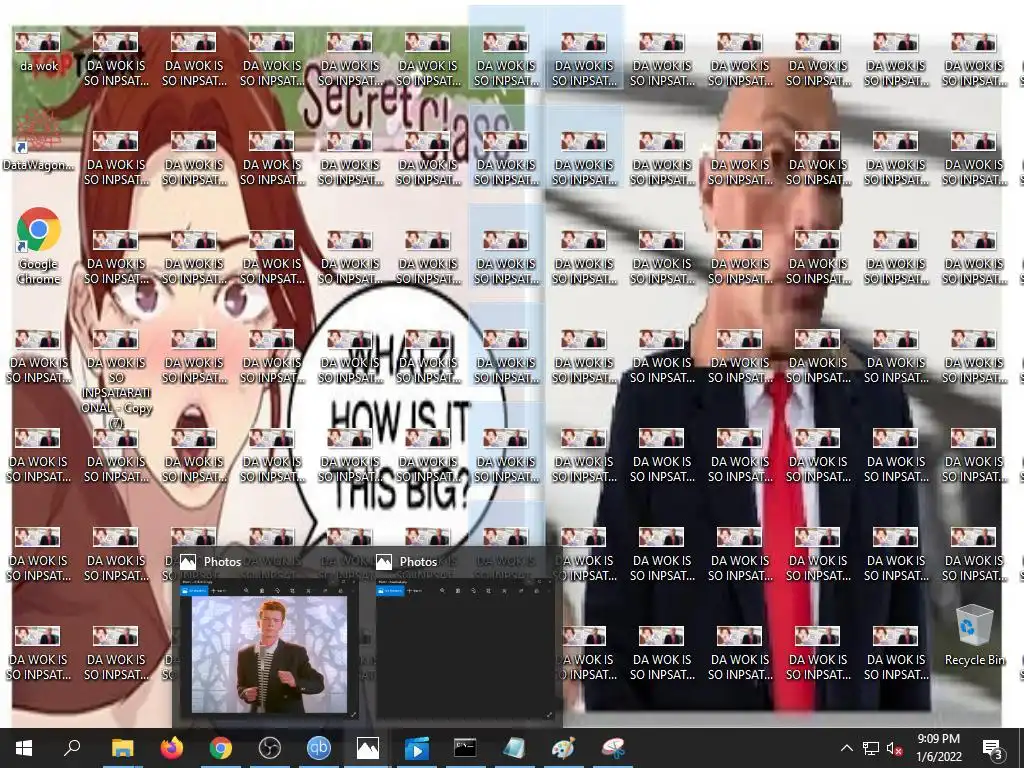
Task: Select the DataWagon desktop shortcut
Action: (x=39, y=142)
